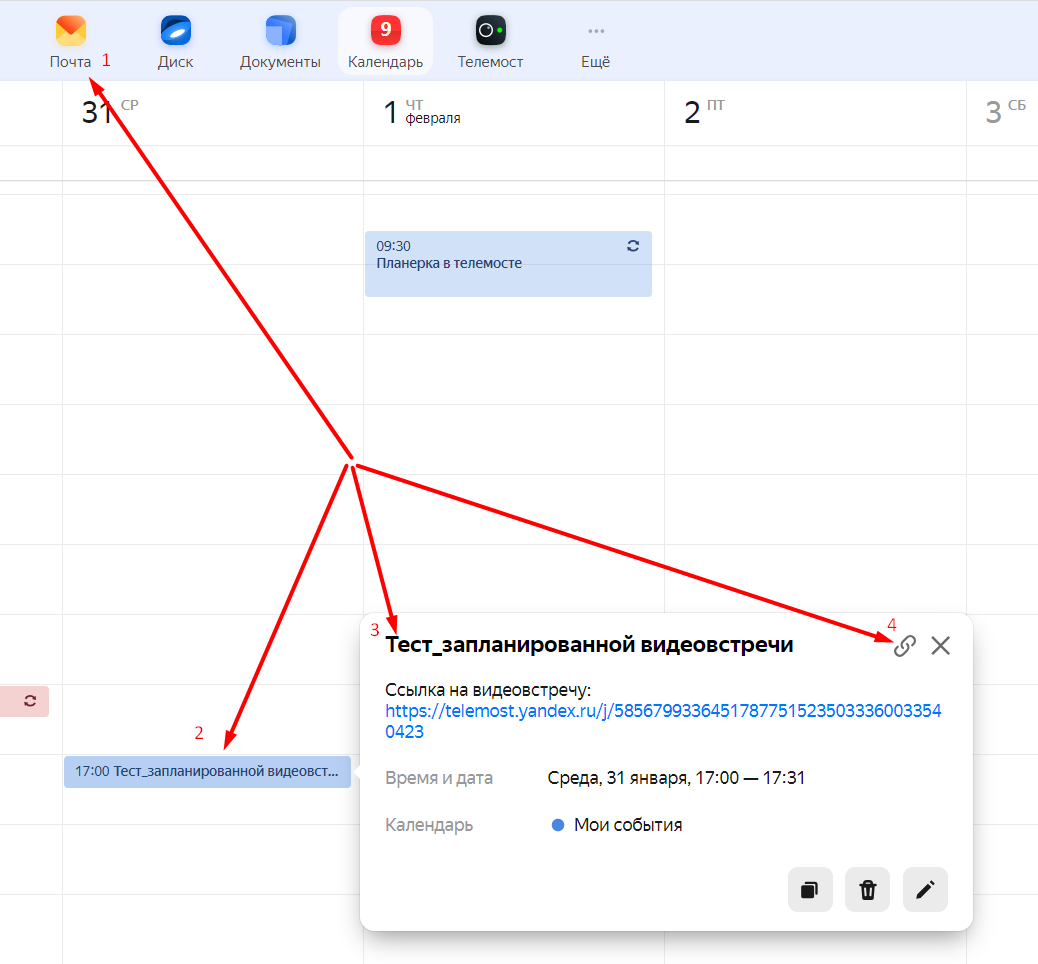Open the telemost.yandex.ru meeting link
Viewport: 1038px width, 964px height.
(663, 721)
